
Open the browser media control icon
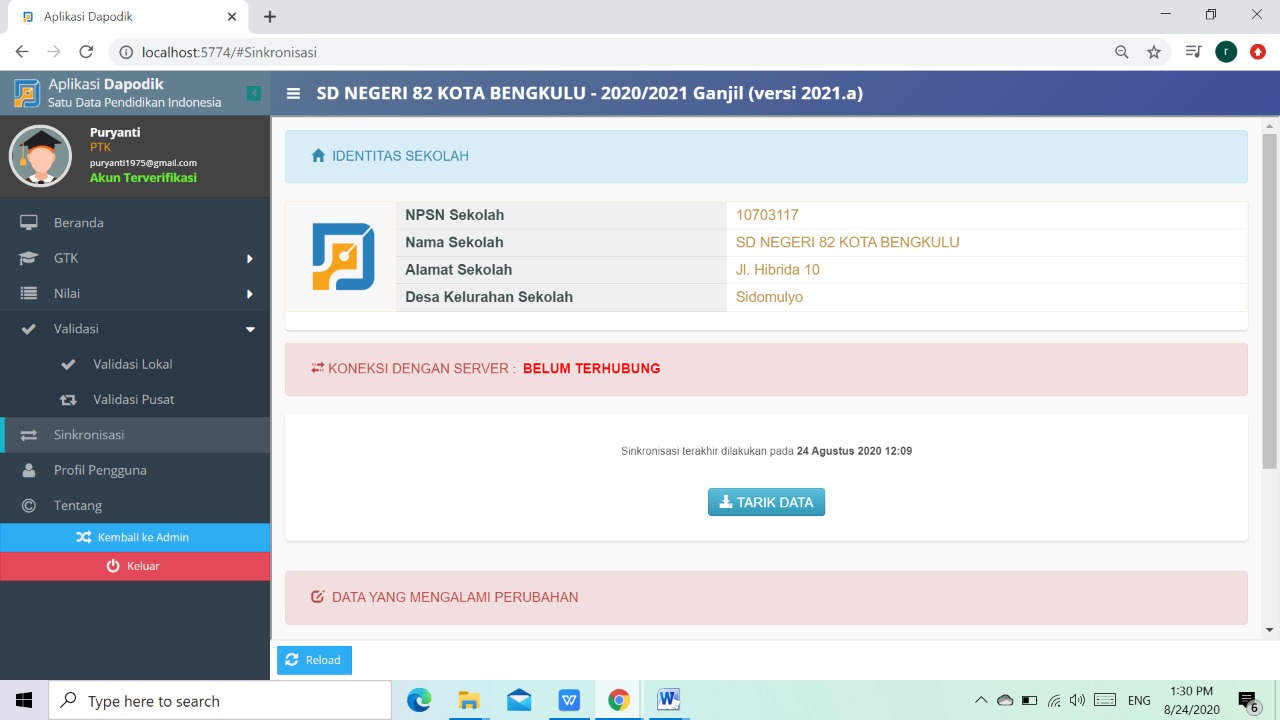(x=1193, y=52)
